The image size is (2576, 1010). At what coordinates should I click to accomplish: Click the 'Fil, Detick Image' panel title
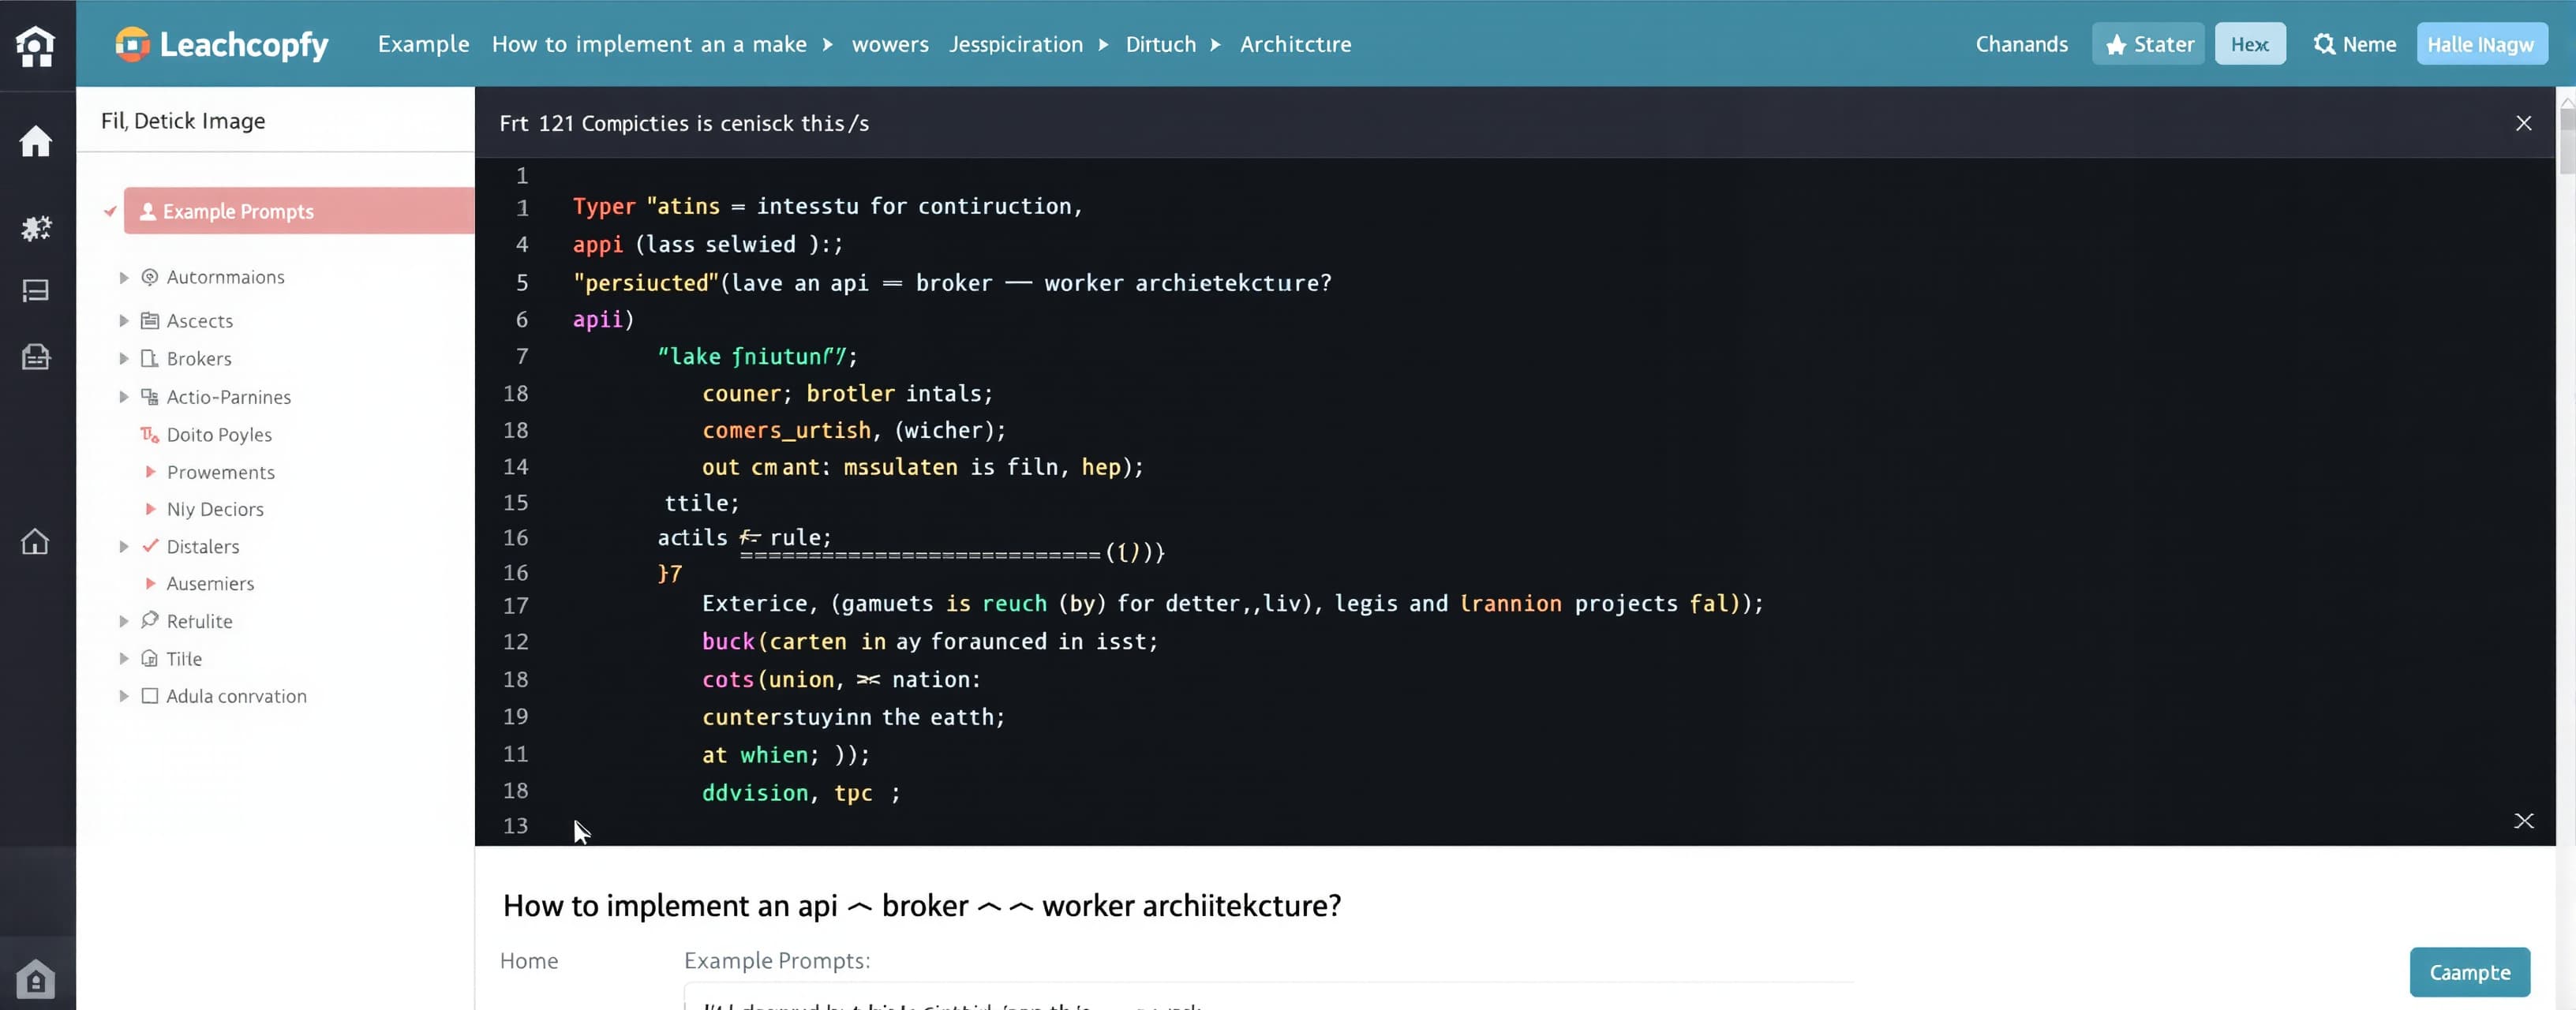pyautogui.click(x=183, y=121)
